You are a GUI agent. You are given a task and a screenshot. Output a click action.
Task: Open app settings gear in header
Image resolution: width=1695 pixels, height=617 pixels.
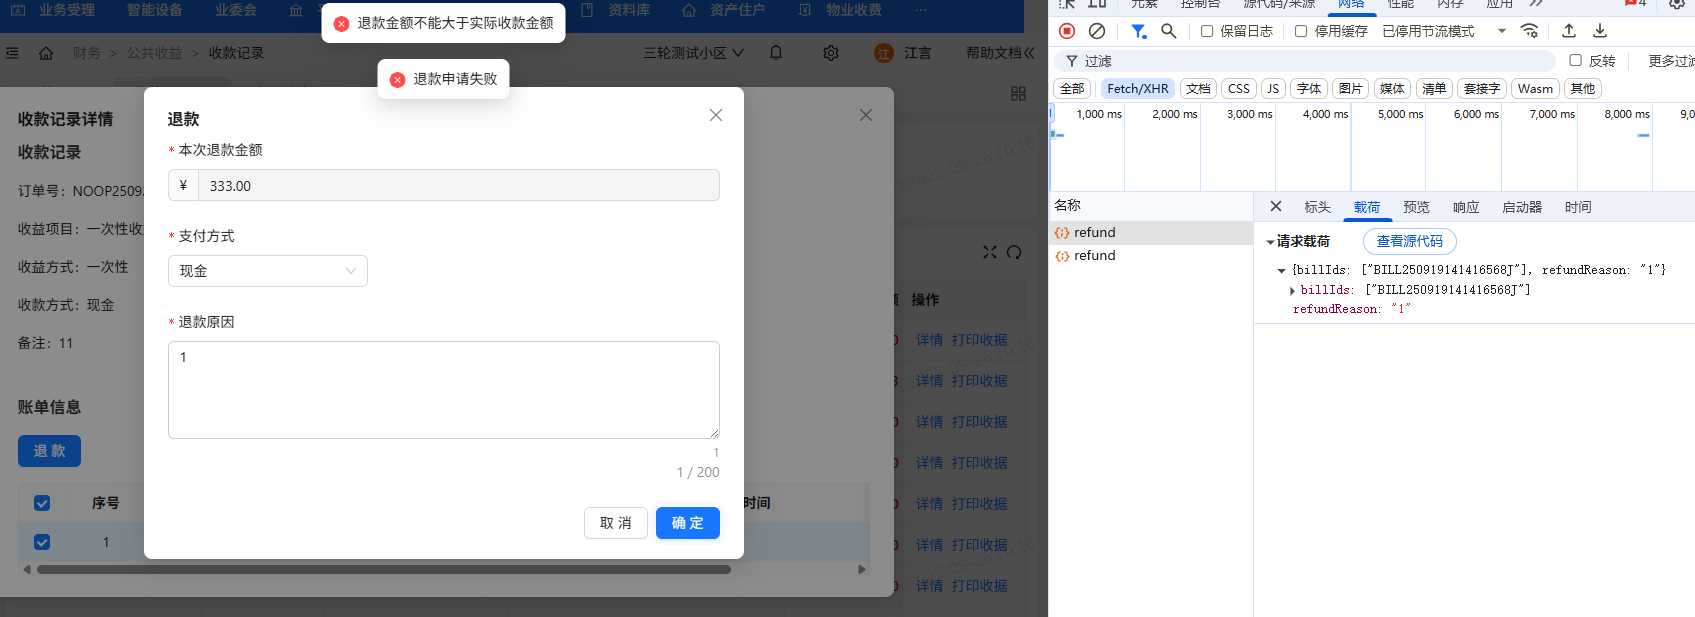tap(831, 53)
